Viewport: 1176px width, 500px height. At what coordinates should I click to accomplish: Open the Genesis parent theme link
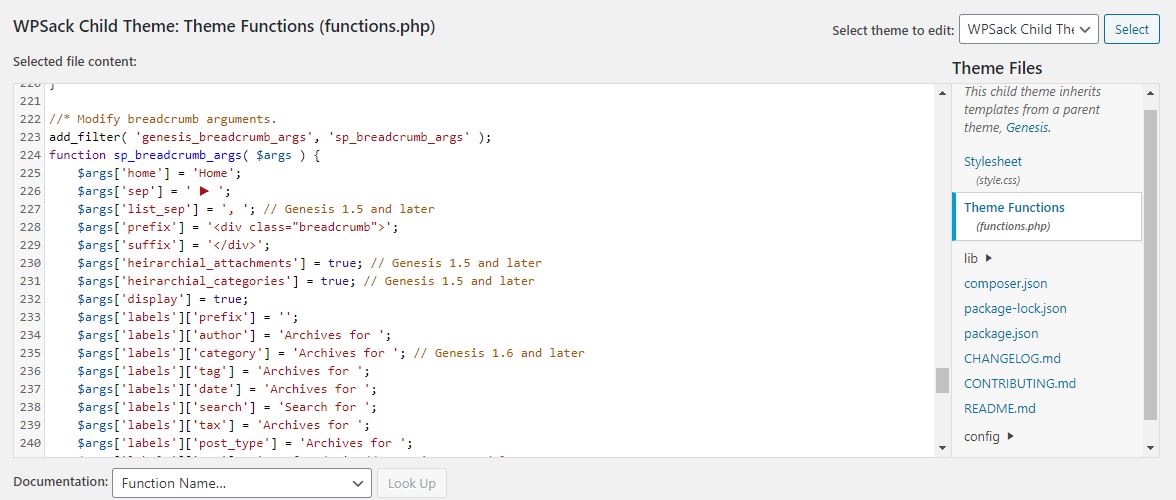click(1027, 127)
